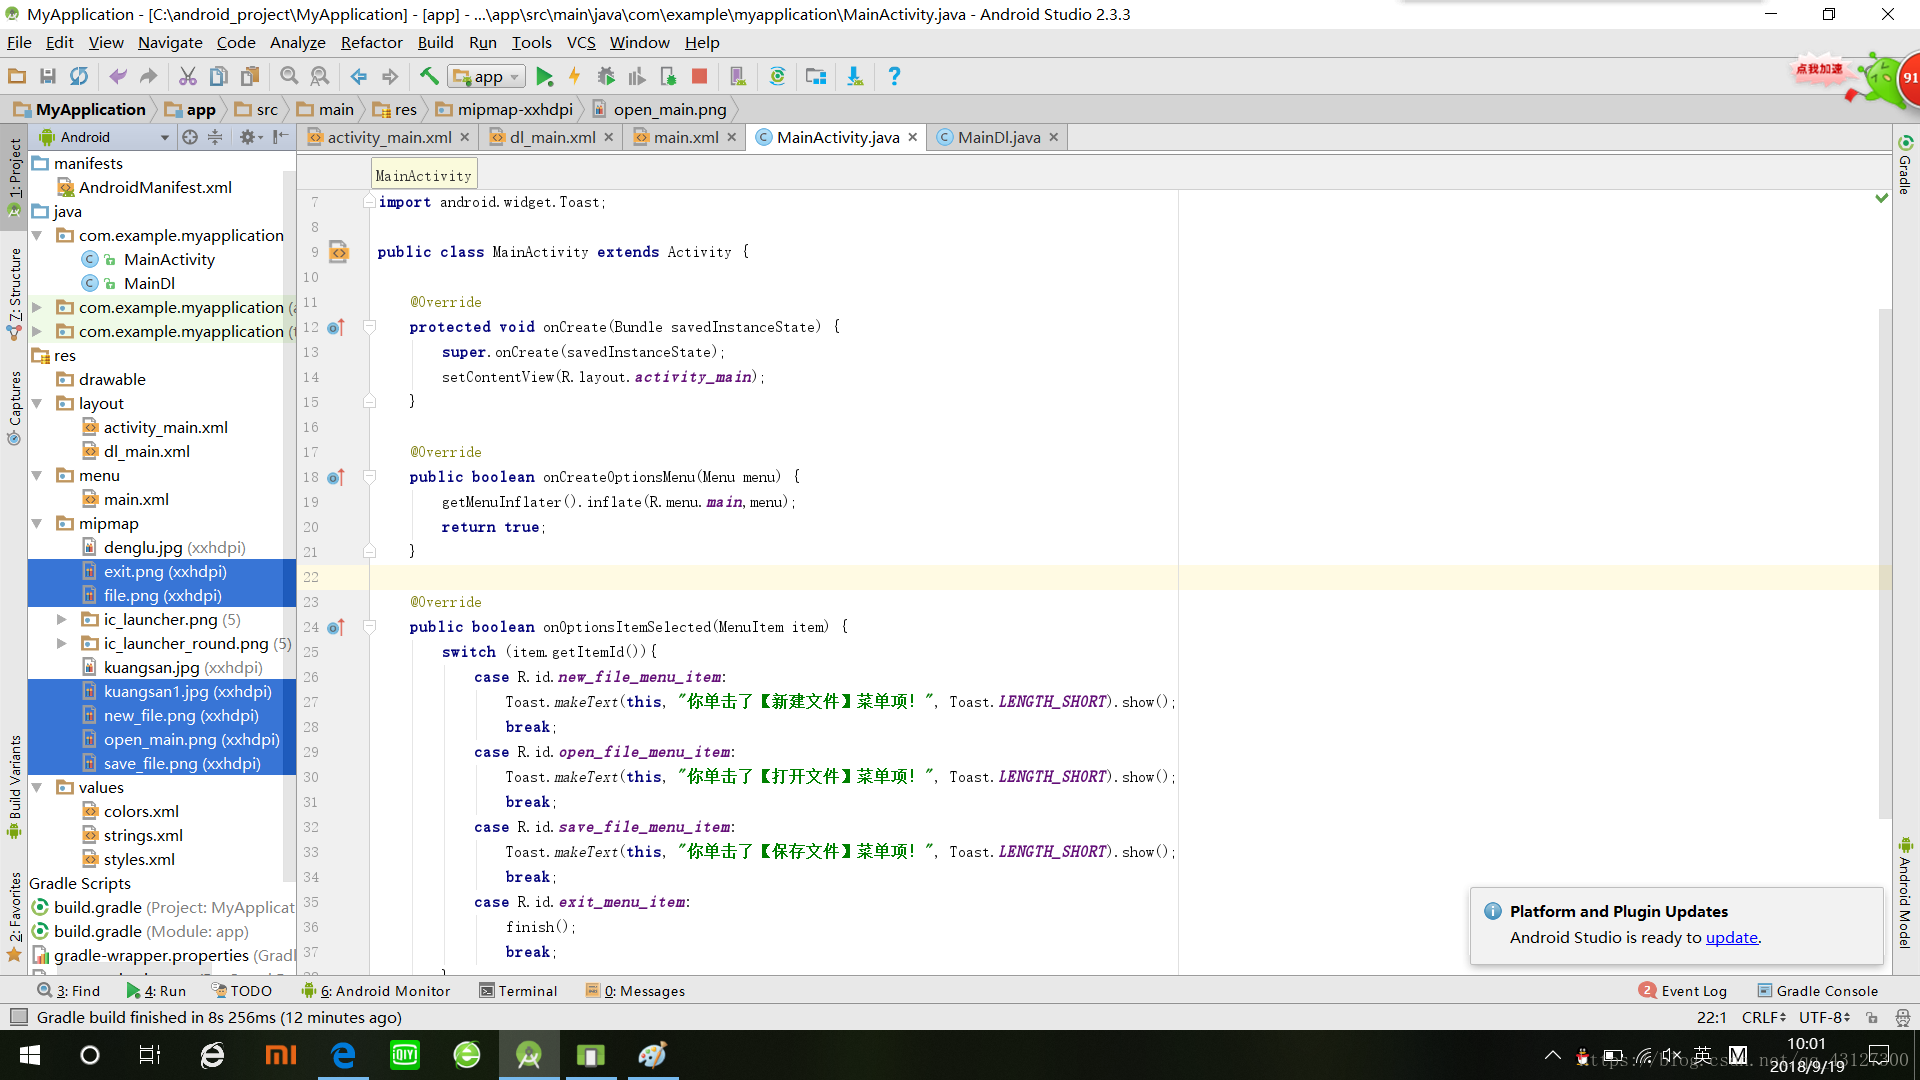This screenshot has width=1920, height=1080.
Task: Click Scroll from Source target icon in Project panel
Action: point(190,137)
